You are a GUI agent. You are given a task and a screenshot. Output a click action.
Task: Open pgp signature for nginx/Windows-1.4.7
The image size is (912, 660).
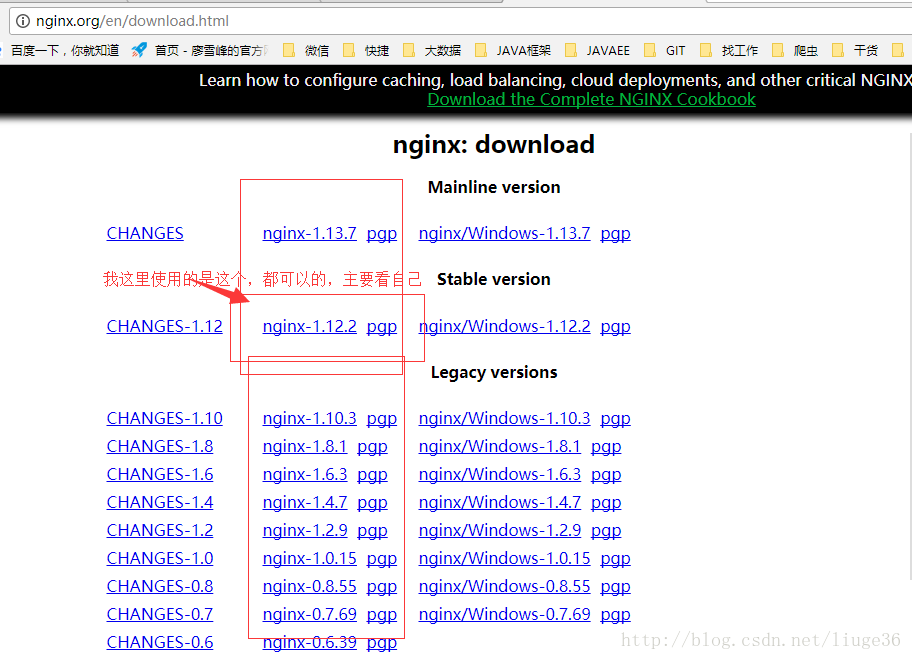pyautogui.click(x=606, y=502)
